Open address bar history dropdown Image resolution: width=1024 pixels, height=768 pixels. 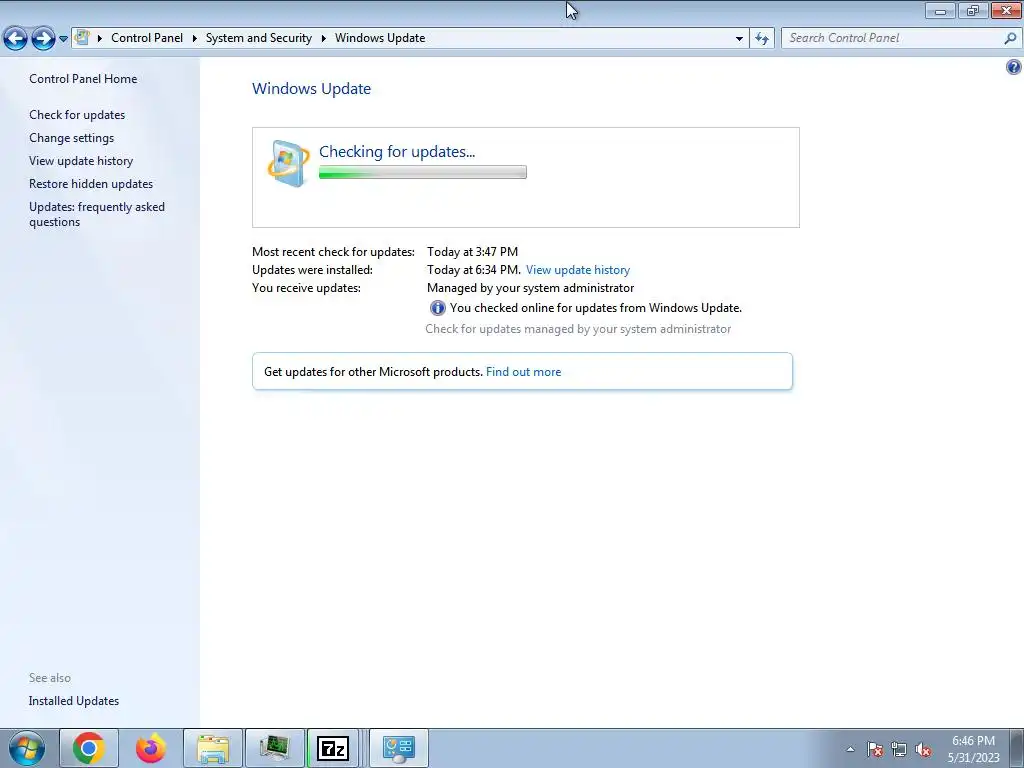739,39
